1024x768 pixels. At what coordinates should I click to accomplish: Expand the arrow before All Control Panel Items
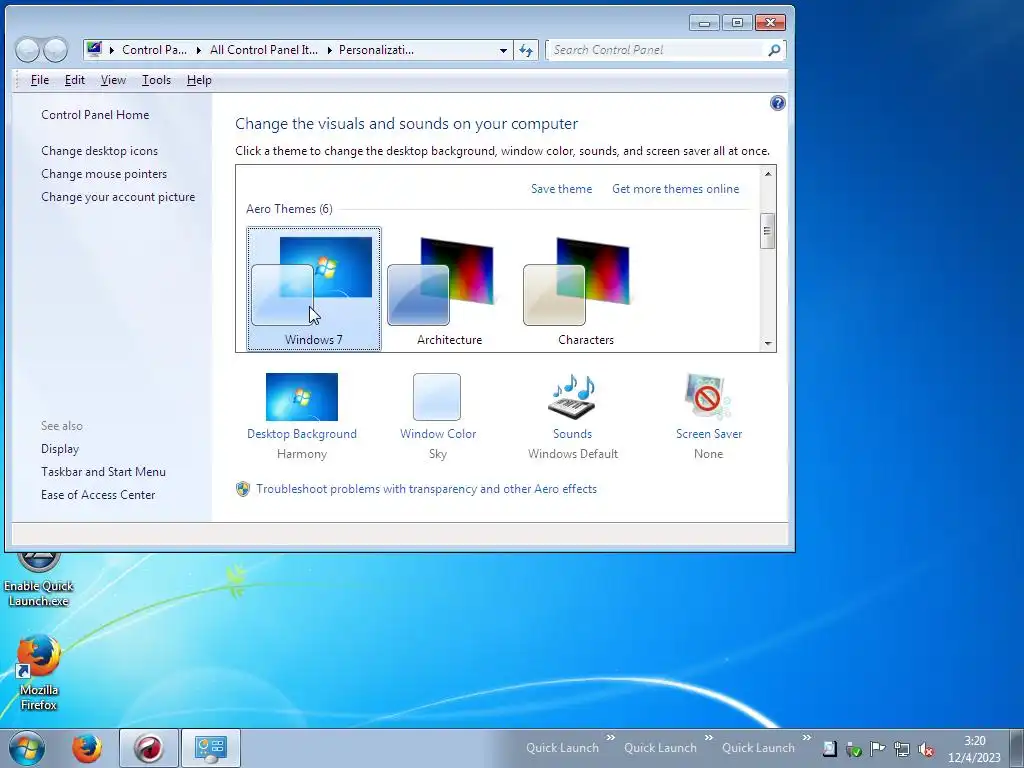pyautogui.click(x=199, y=50)
